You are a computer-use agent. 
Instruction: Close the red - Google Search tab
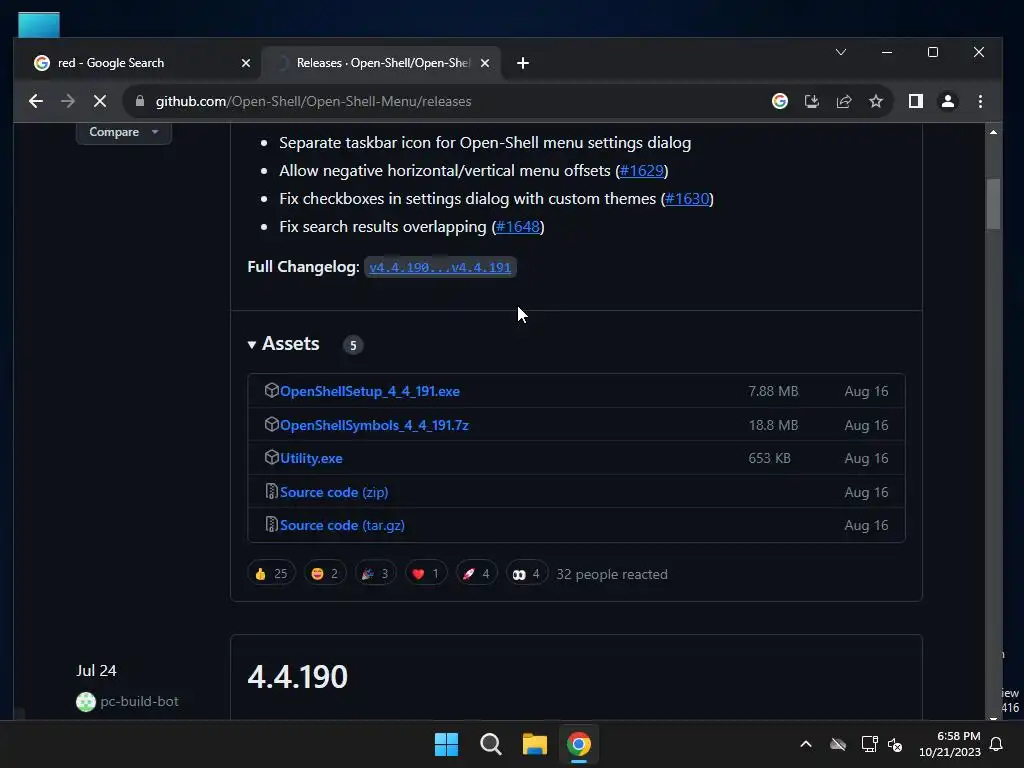[246, 63]
